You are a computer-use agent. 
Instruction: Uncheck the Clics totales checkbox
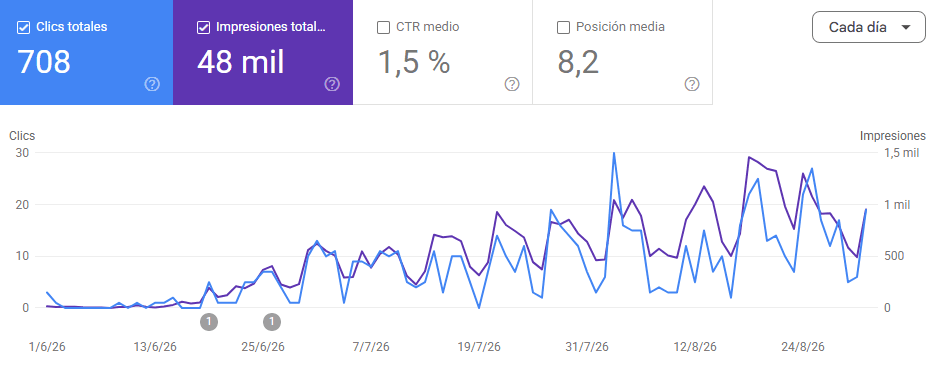pos(24,27)
